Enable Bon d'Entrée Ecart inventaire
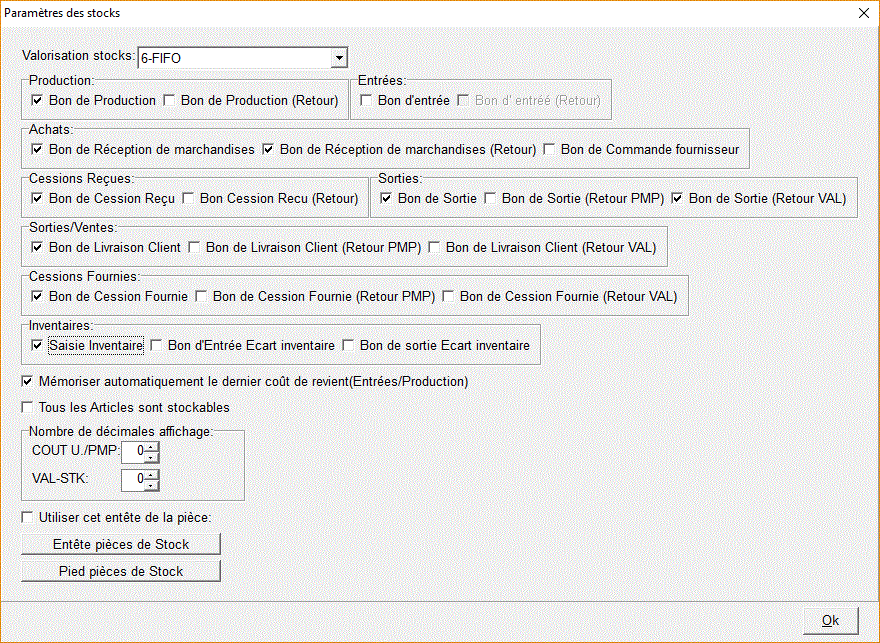 156,345
